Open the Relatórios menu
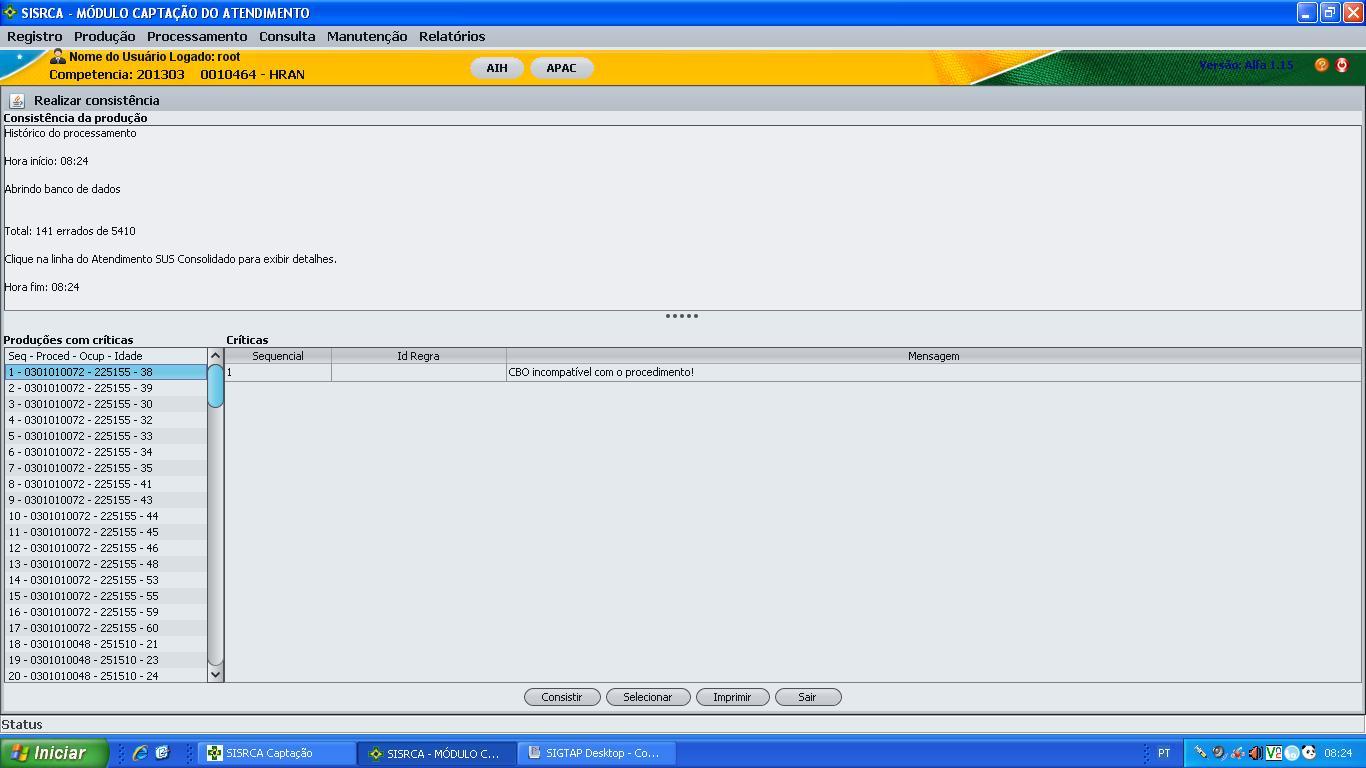 (x=452, y=36)
